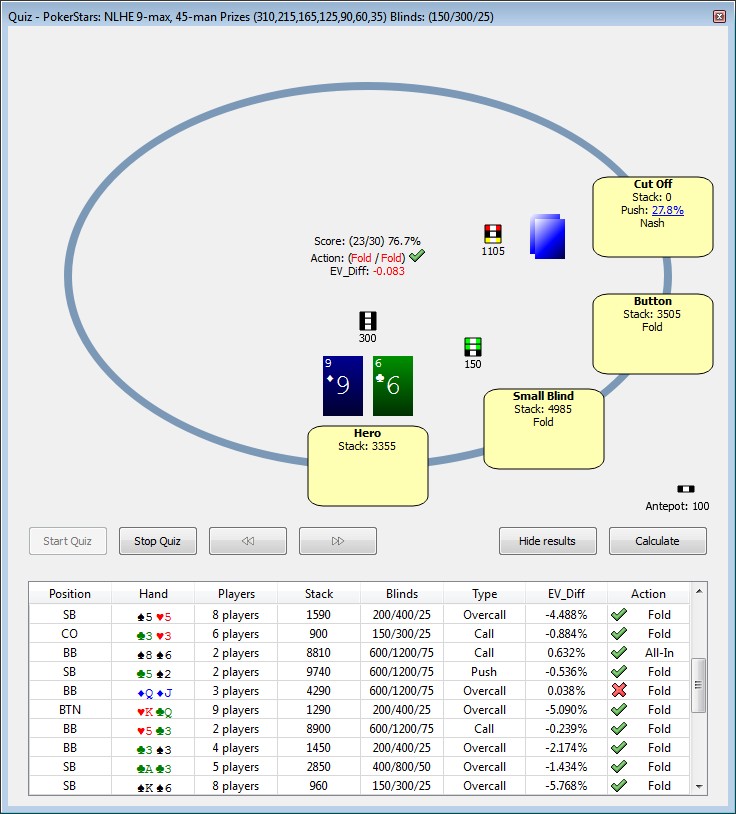Click the checkmark in -4.488% row
This screenshot has width=736, height=814.
(x=619, y=614)
